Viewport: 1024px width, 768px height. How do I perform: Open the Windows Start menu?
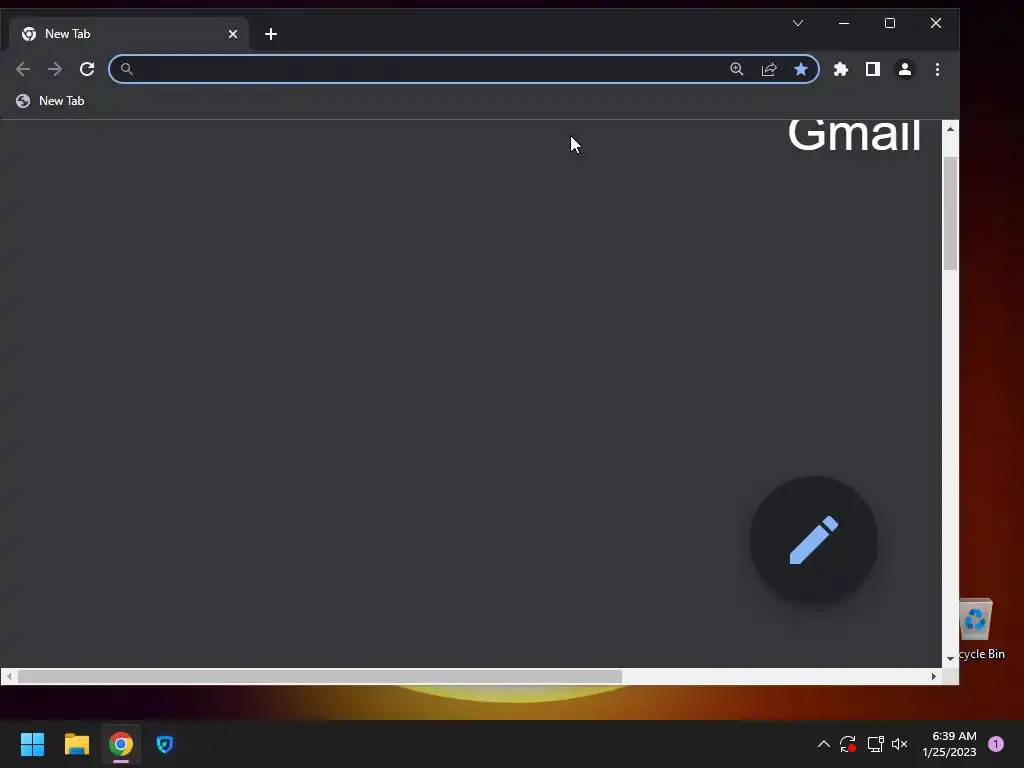pos(32,744)
